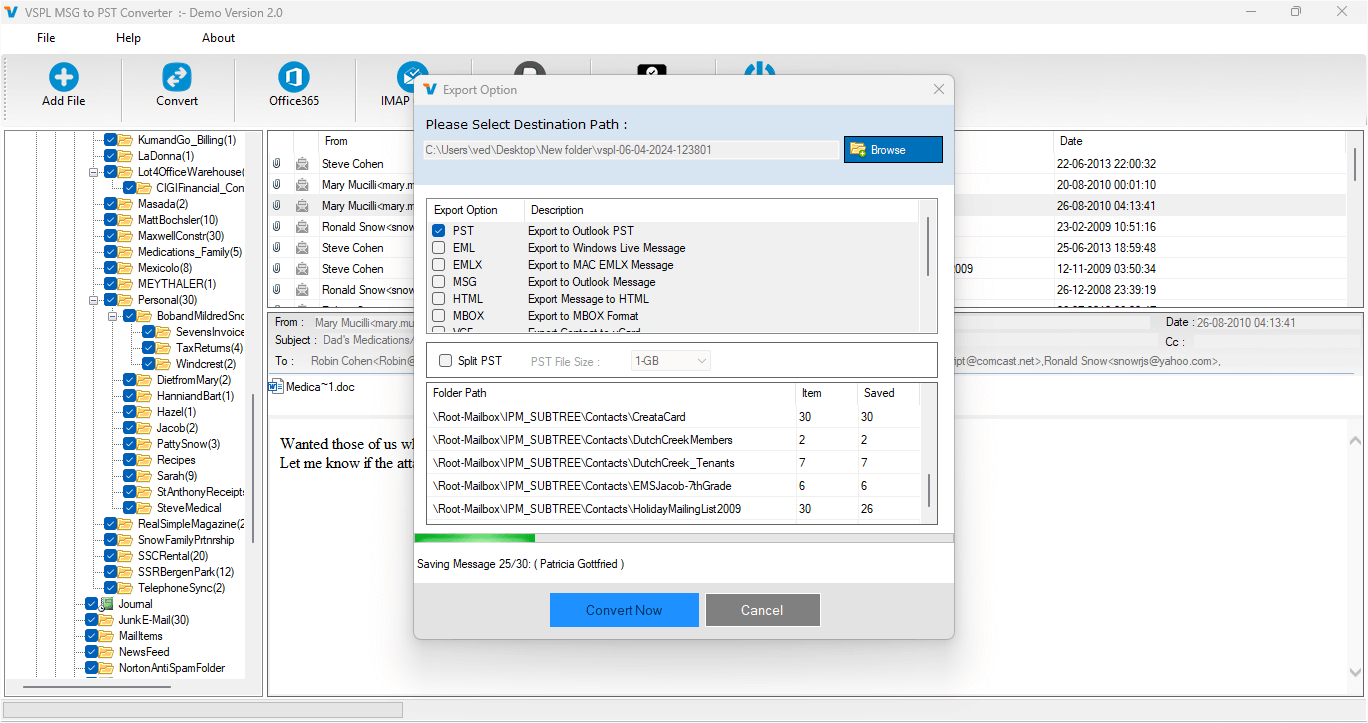Check the MSG export option
The width and height of the screenshot is (1368, 723).
coord(439,282)
